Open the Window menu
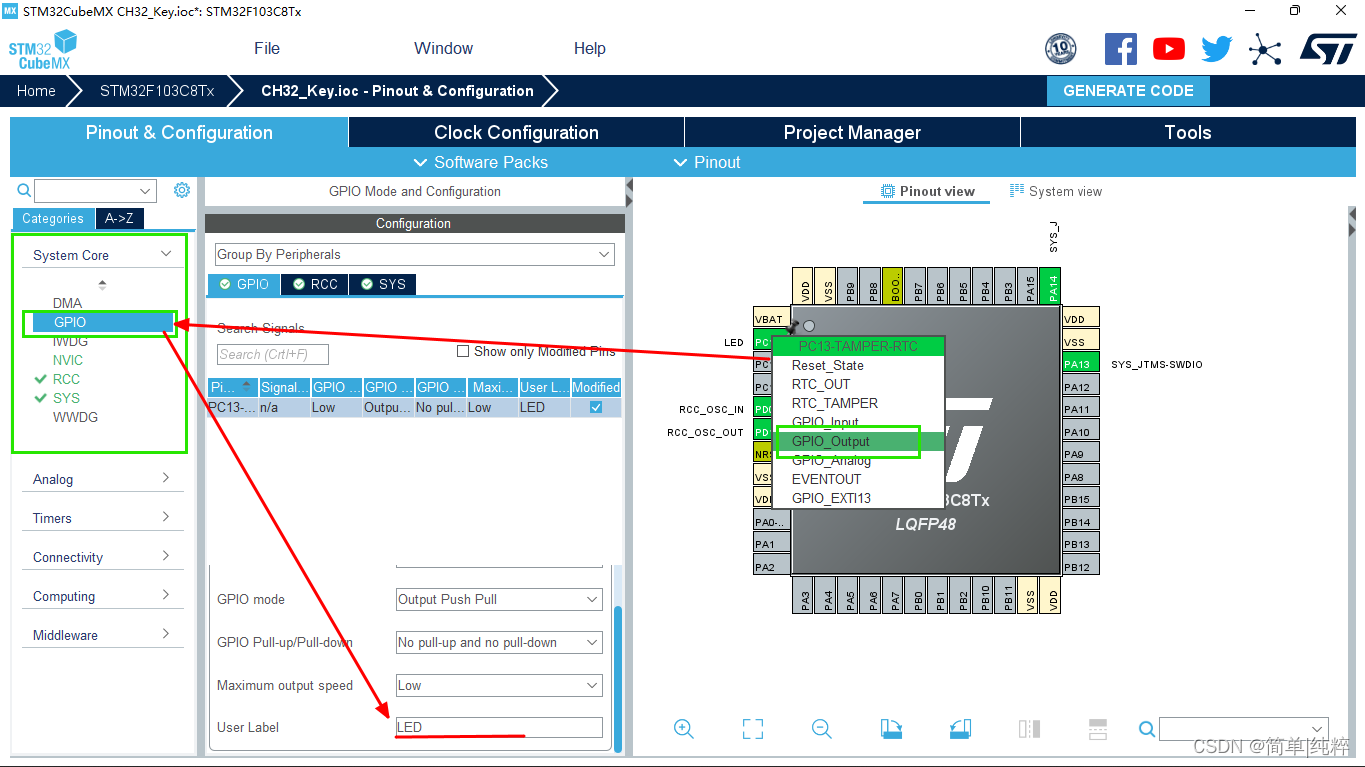Screen dimensions: 1365x767 coord(444,48)
